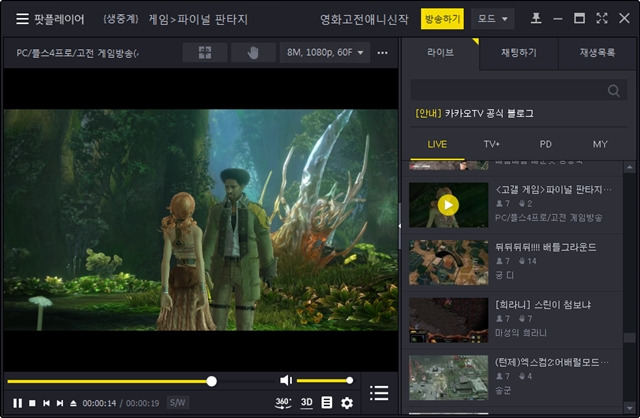Click the volume slider

(x=324, y=381)
